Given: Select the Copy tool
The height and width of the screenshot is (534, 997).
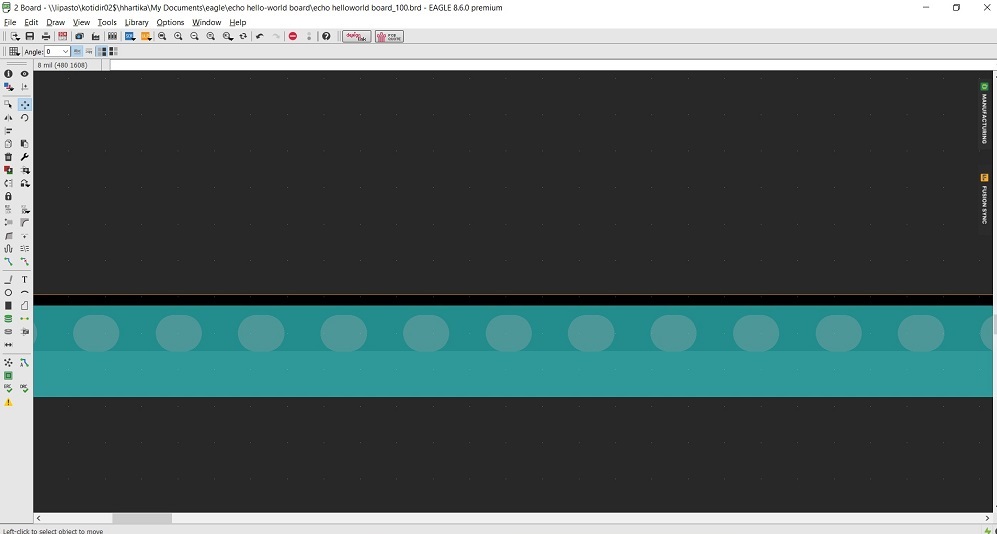Looking at the screenshot, I should [8, 144].
